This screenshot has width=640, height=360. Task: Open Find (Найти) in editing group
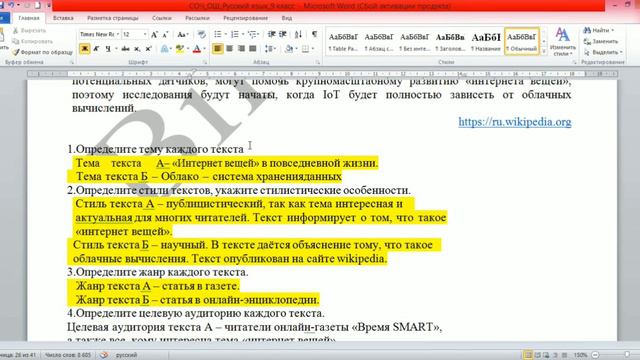click(598, 30)
